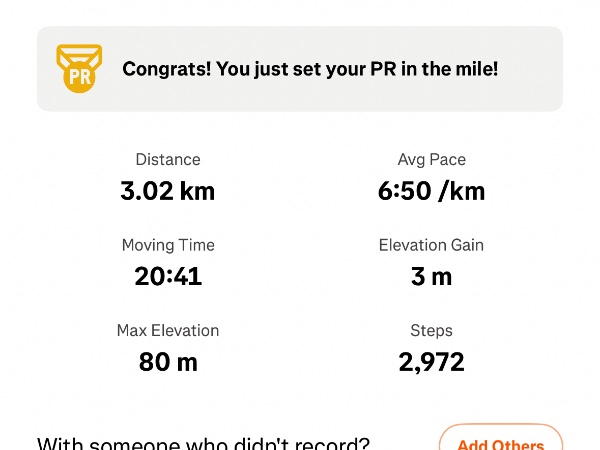600x450 pixels.
Task: Click the 3 m elevation gain value
Action: pyautogui.click(x=432, y=276)
